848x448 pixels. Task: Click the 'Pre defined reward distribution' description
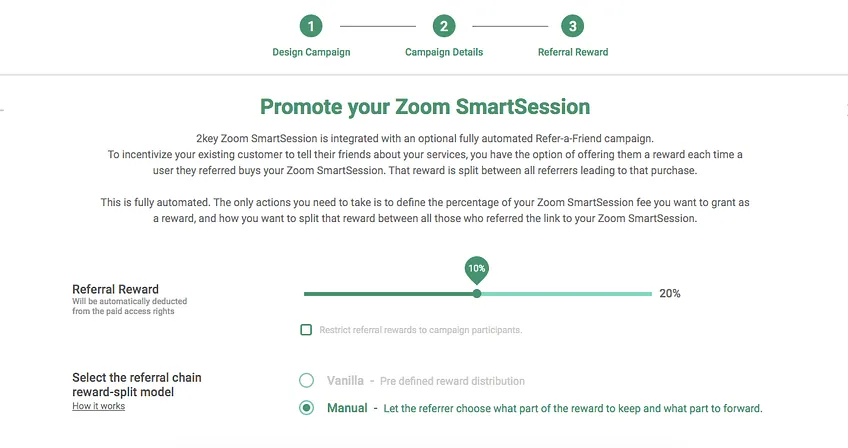click(452, 381)
